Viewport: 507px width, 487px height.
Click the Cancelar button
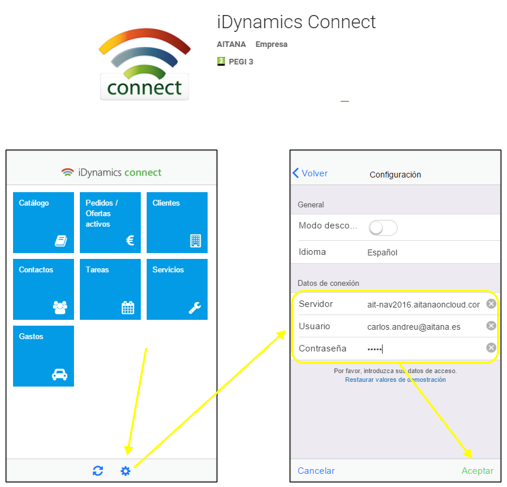tap(316, 471)
